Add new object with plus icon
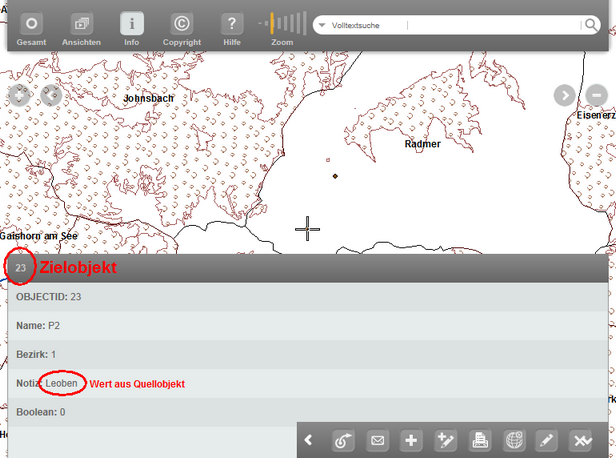The height and width of the screenshot is (458, 616). point(411,440)
